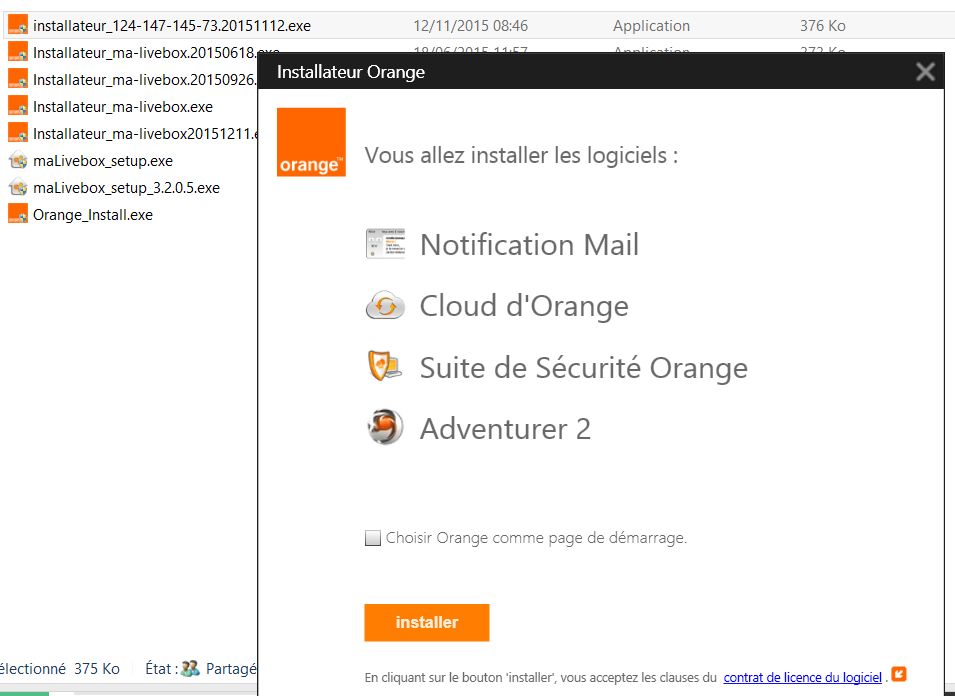The width and height of the screenshot is (955, 696).
Task: Click the 'Installateur Orange' title bar text
Action: pos(350,72)
